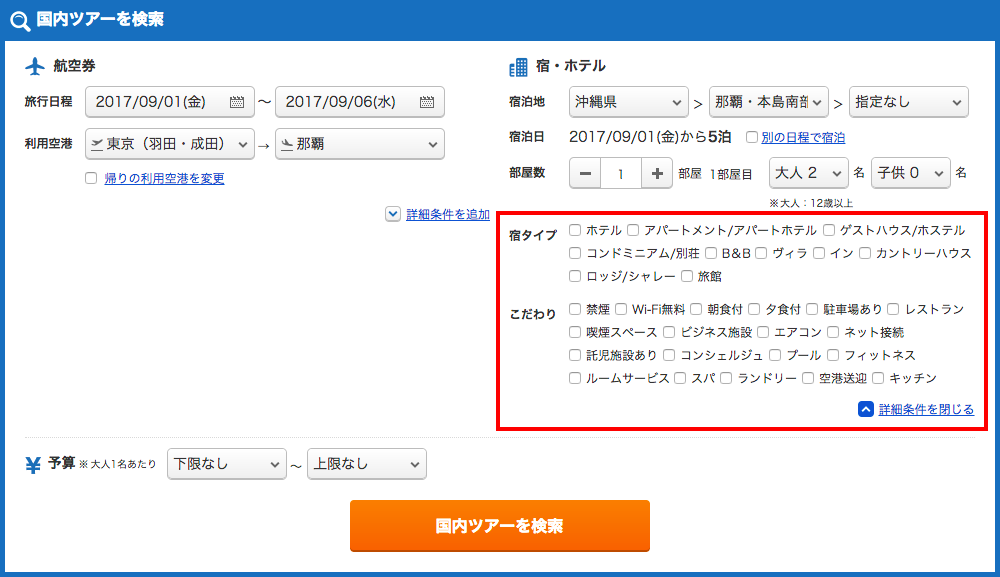Screen dimensions: 1000x577
Task: Click the blue chevron icon next to 詳細条件を追加
Action: [x=393, y=214]
